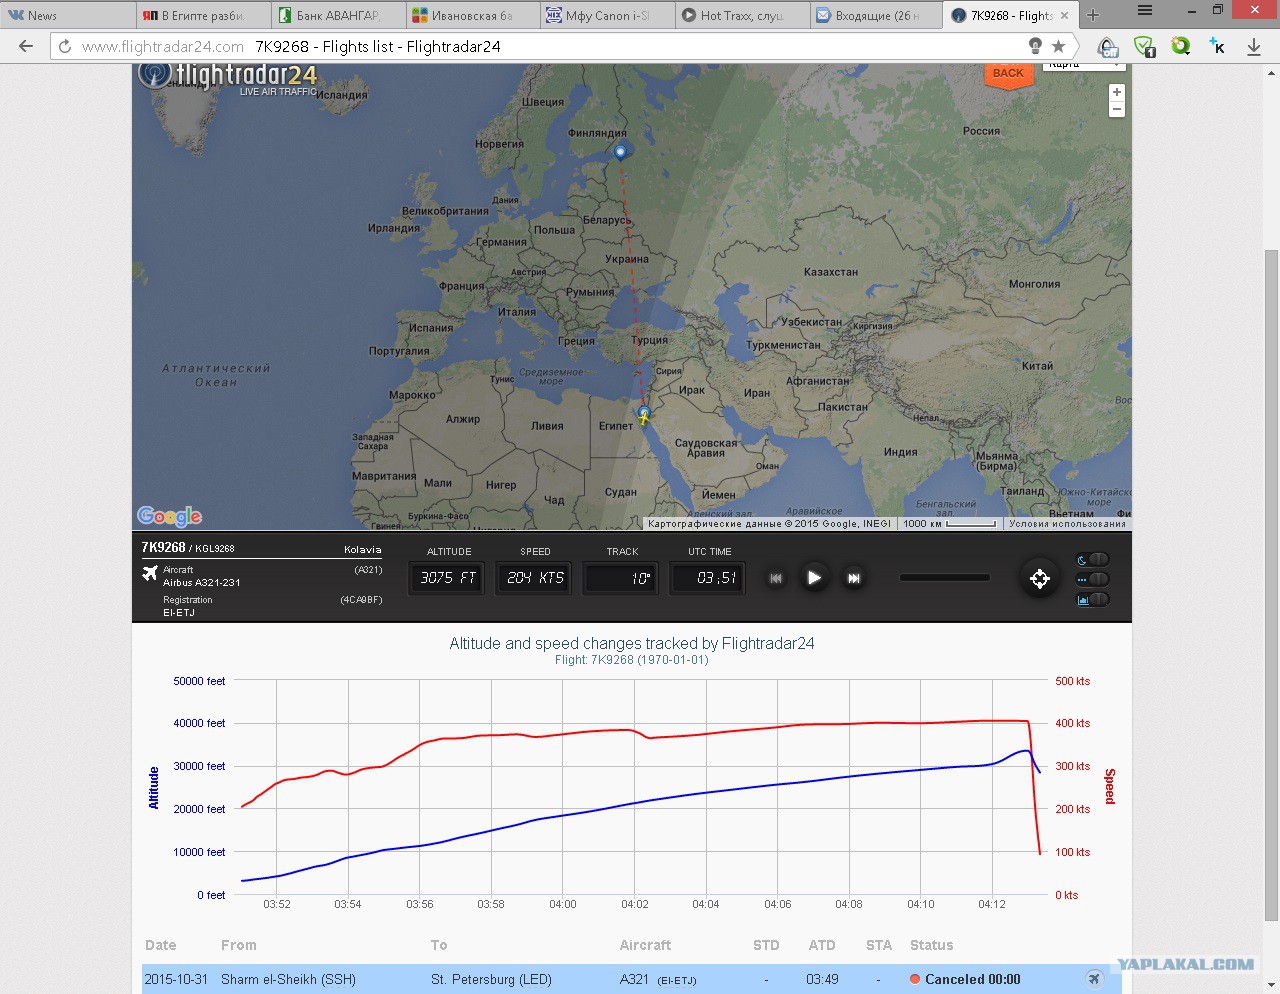Switch to the 'В Египте разби' tab
The width and height of the screenshot is (1280, 994).
click(x=203, y=15)
